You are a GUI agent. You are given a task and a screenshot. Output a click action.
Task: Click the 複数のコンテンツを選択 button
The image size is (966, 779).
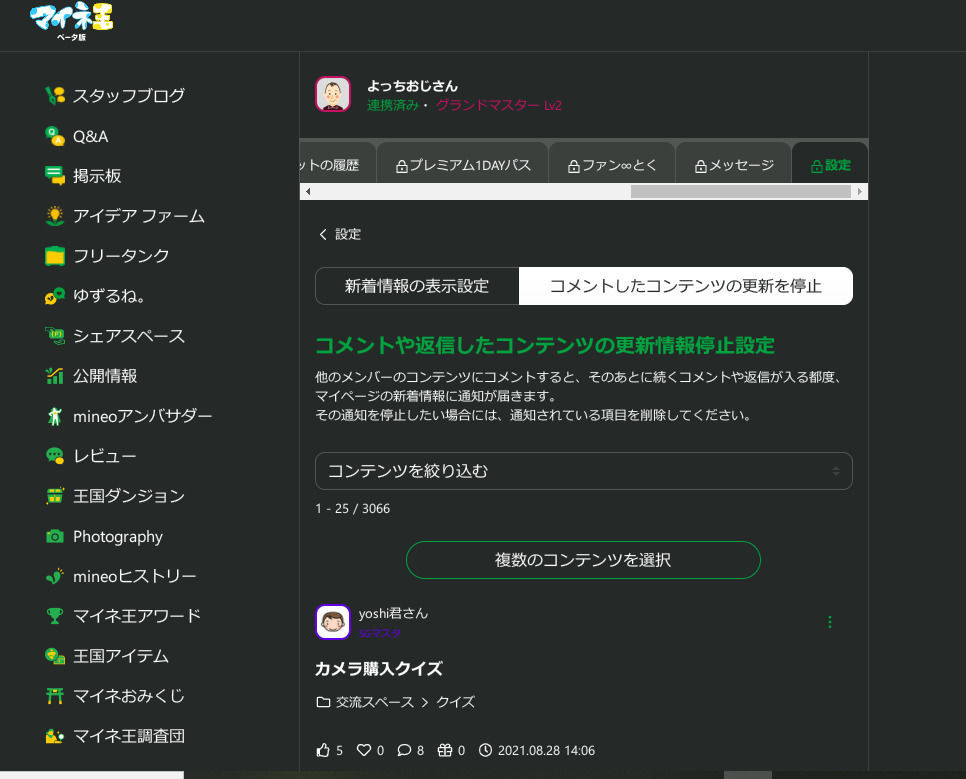[583, 560]
